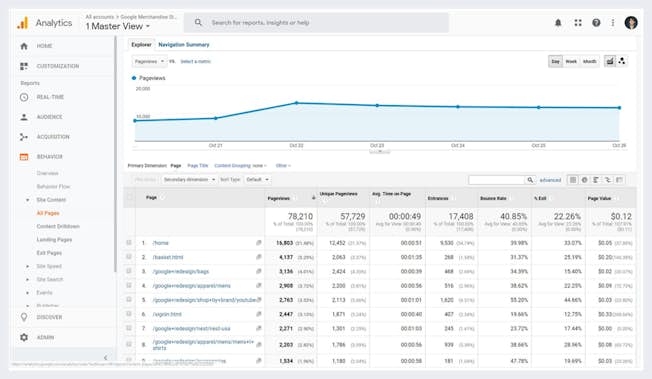Expand the Site Content tree item
Image resolution: width=652 pixels, height=379 pixels.
pos(27,200)
